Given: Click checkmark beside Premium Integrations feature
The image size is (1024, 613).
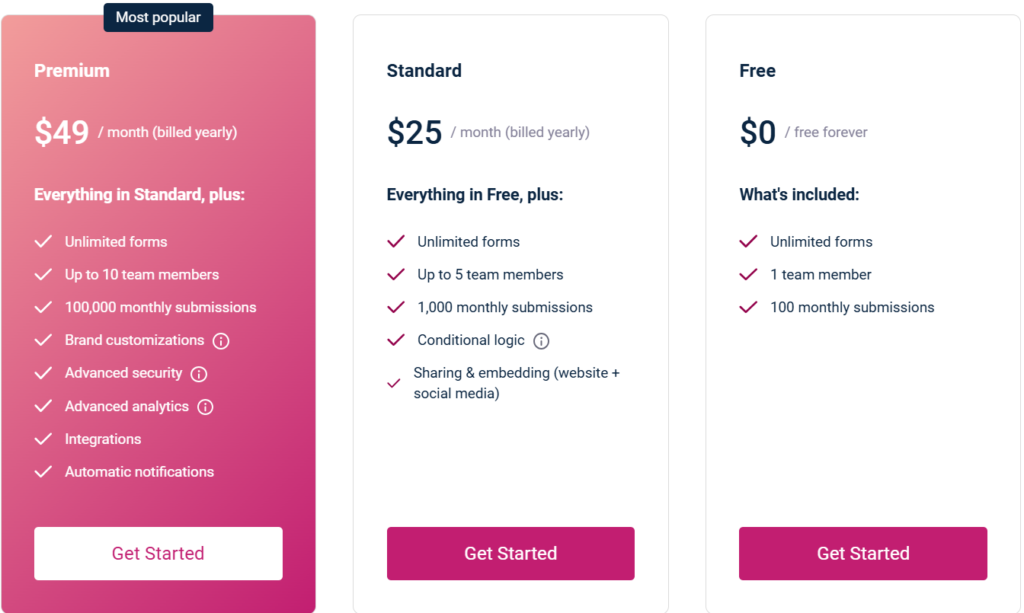Looking at the screenshot, I should [43, 439].
